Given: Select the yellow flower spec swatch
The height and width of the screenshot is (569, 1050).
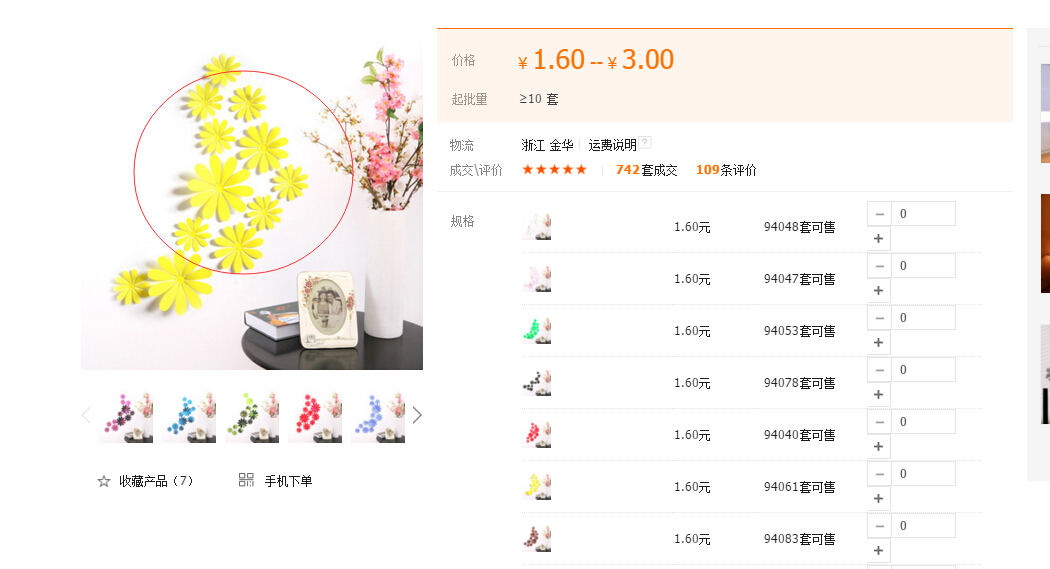Looking at the screenshot, I should 536,487.
